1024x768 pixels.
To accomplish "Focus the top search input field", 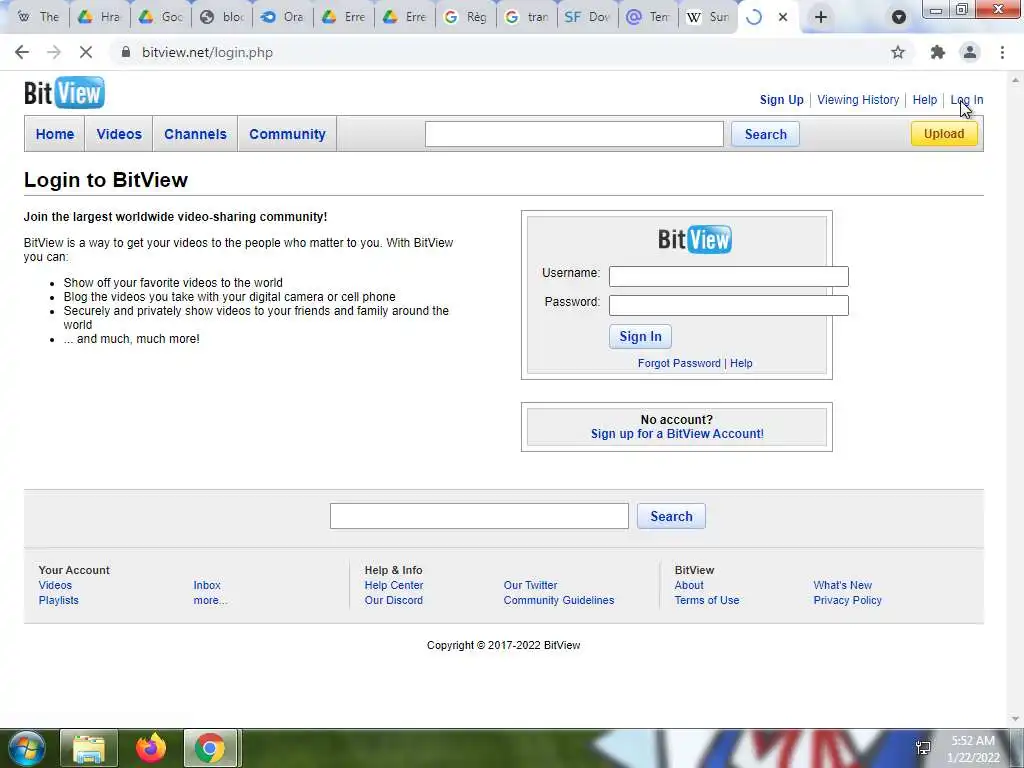I will [574, 134].
